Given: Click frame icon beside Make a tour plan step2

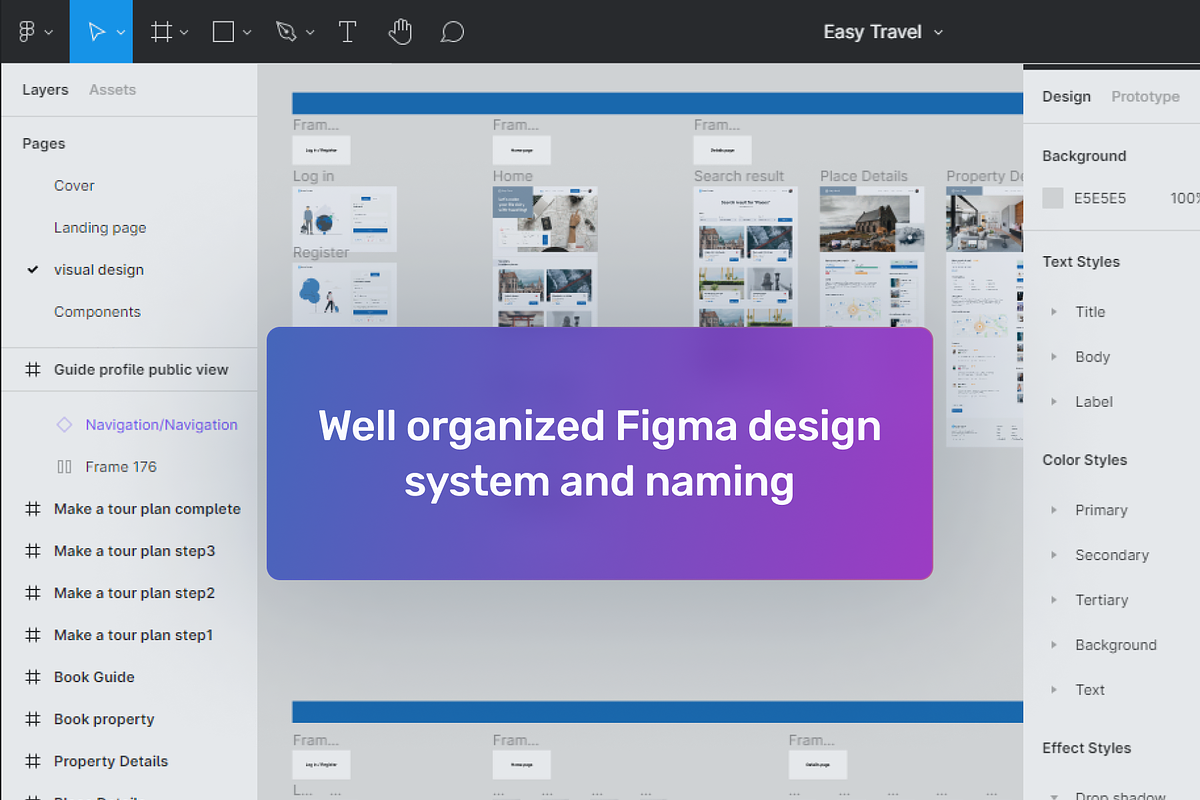Looking at the screenshot, I should 32,593.
